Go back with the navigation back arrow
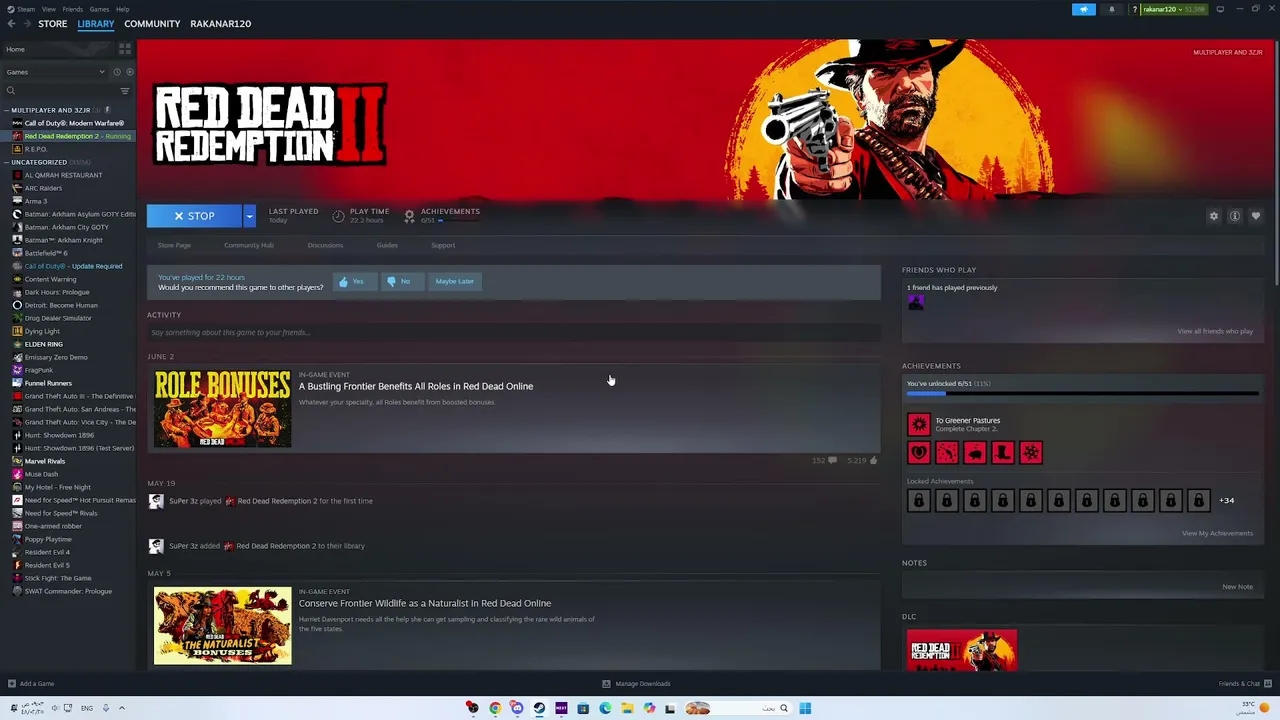The width and height of the screenshot is (1280, 720). click(10, 24)
